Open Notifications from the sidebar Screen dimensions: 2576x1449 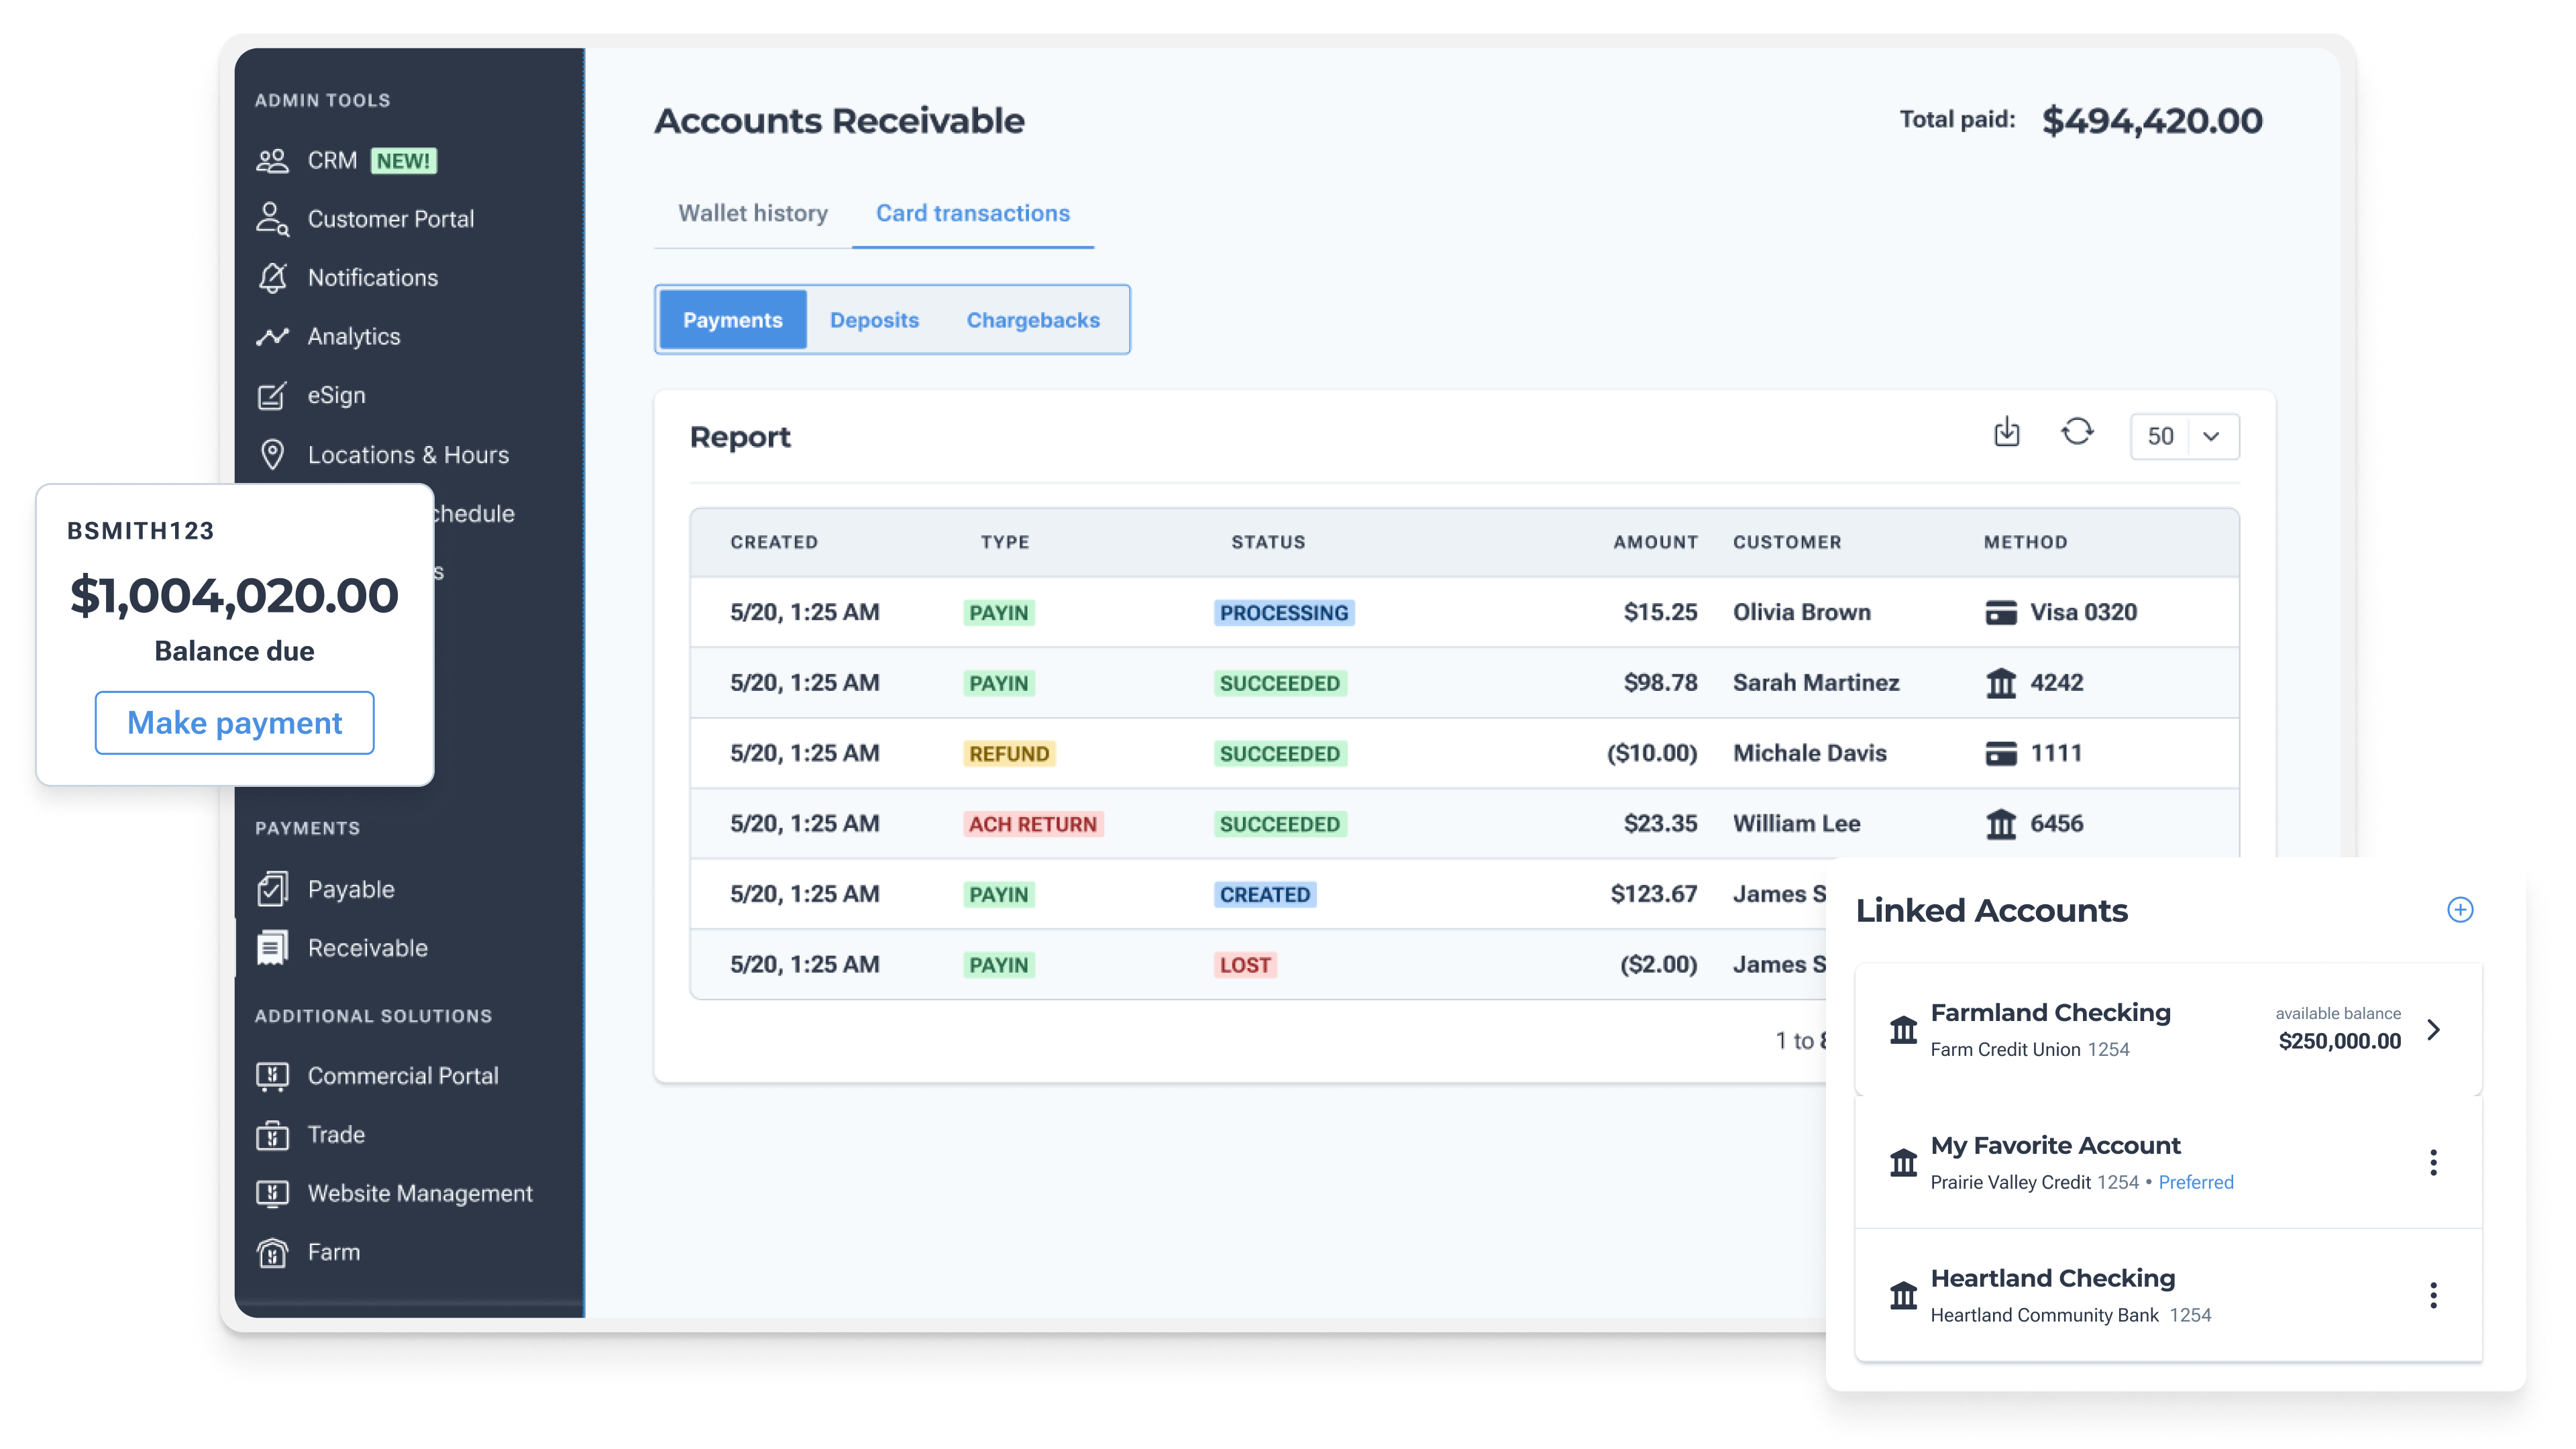coord(372,278)
